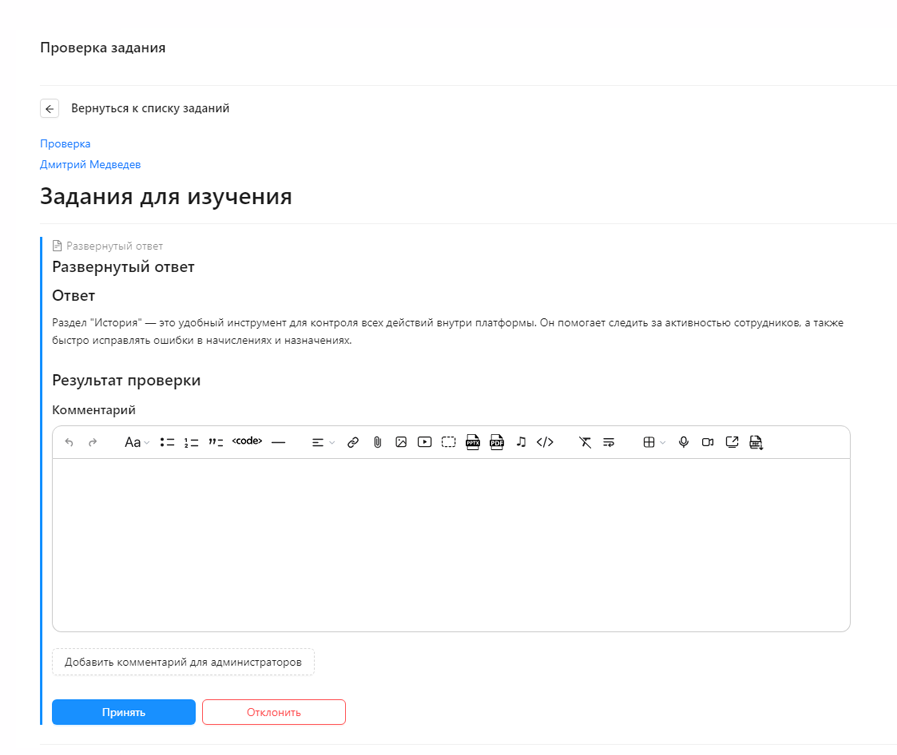Viewport: 897px width, 755px height.
Task: Attach a file with the paperclip icon
Action: pos(377,442)
